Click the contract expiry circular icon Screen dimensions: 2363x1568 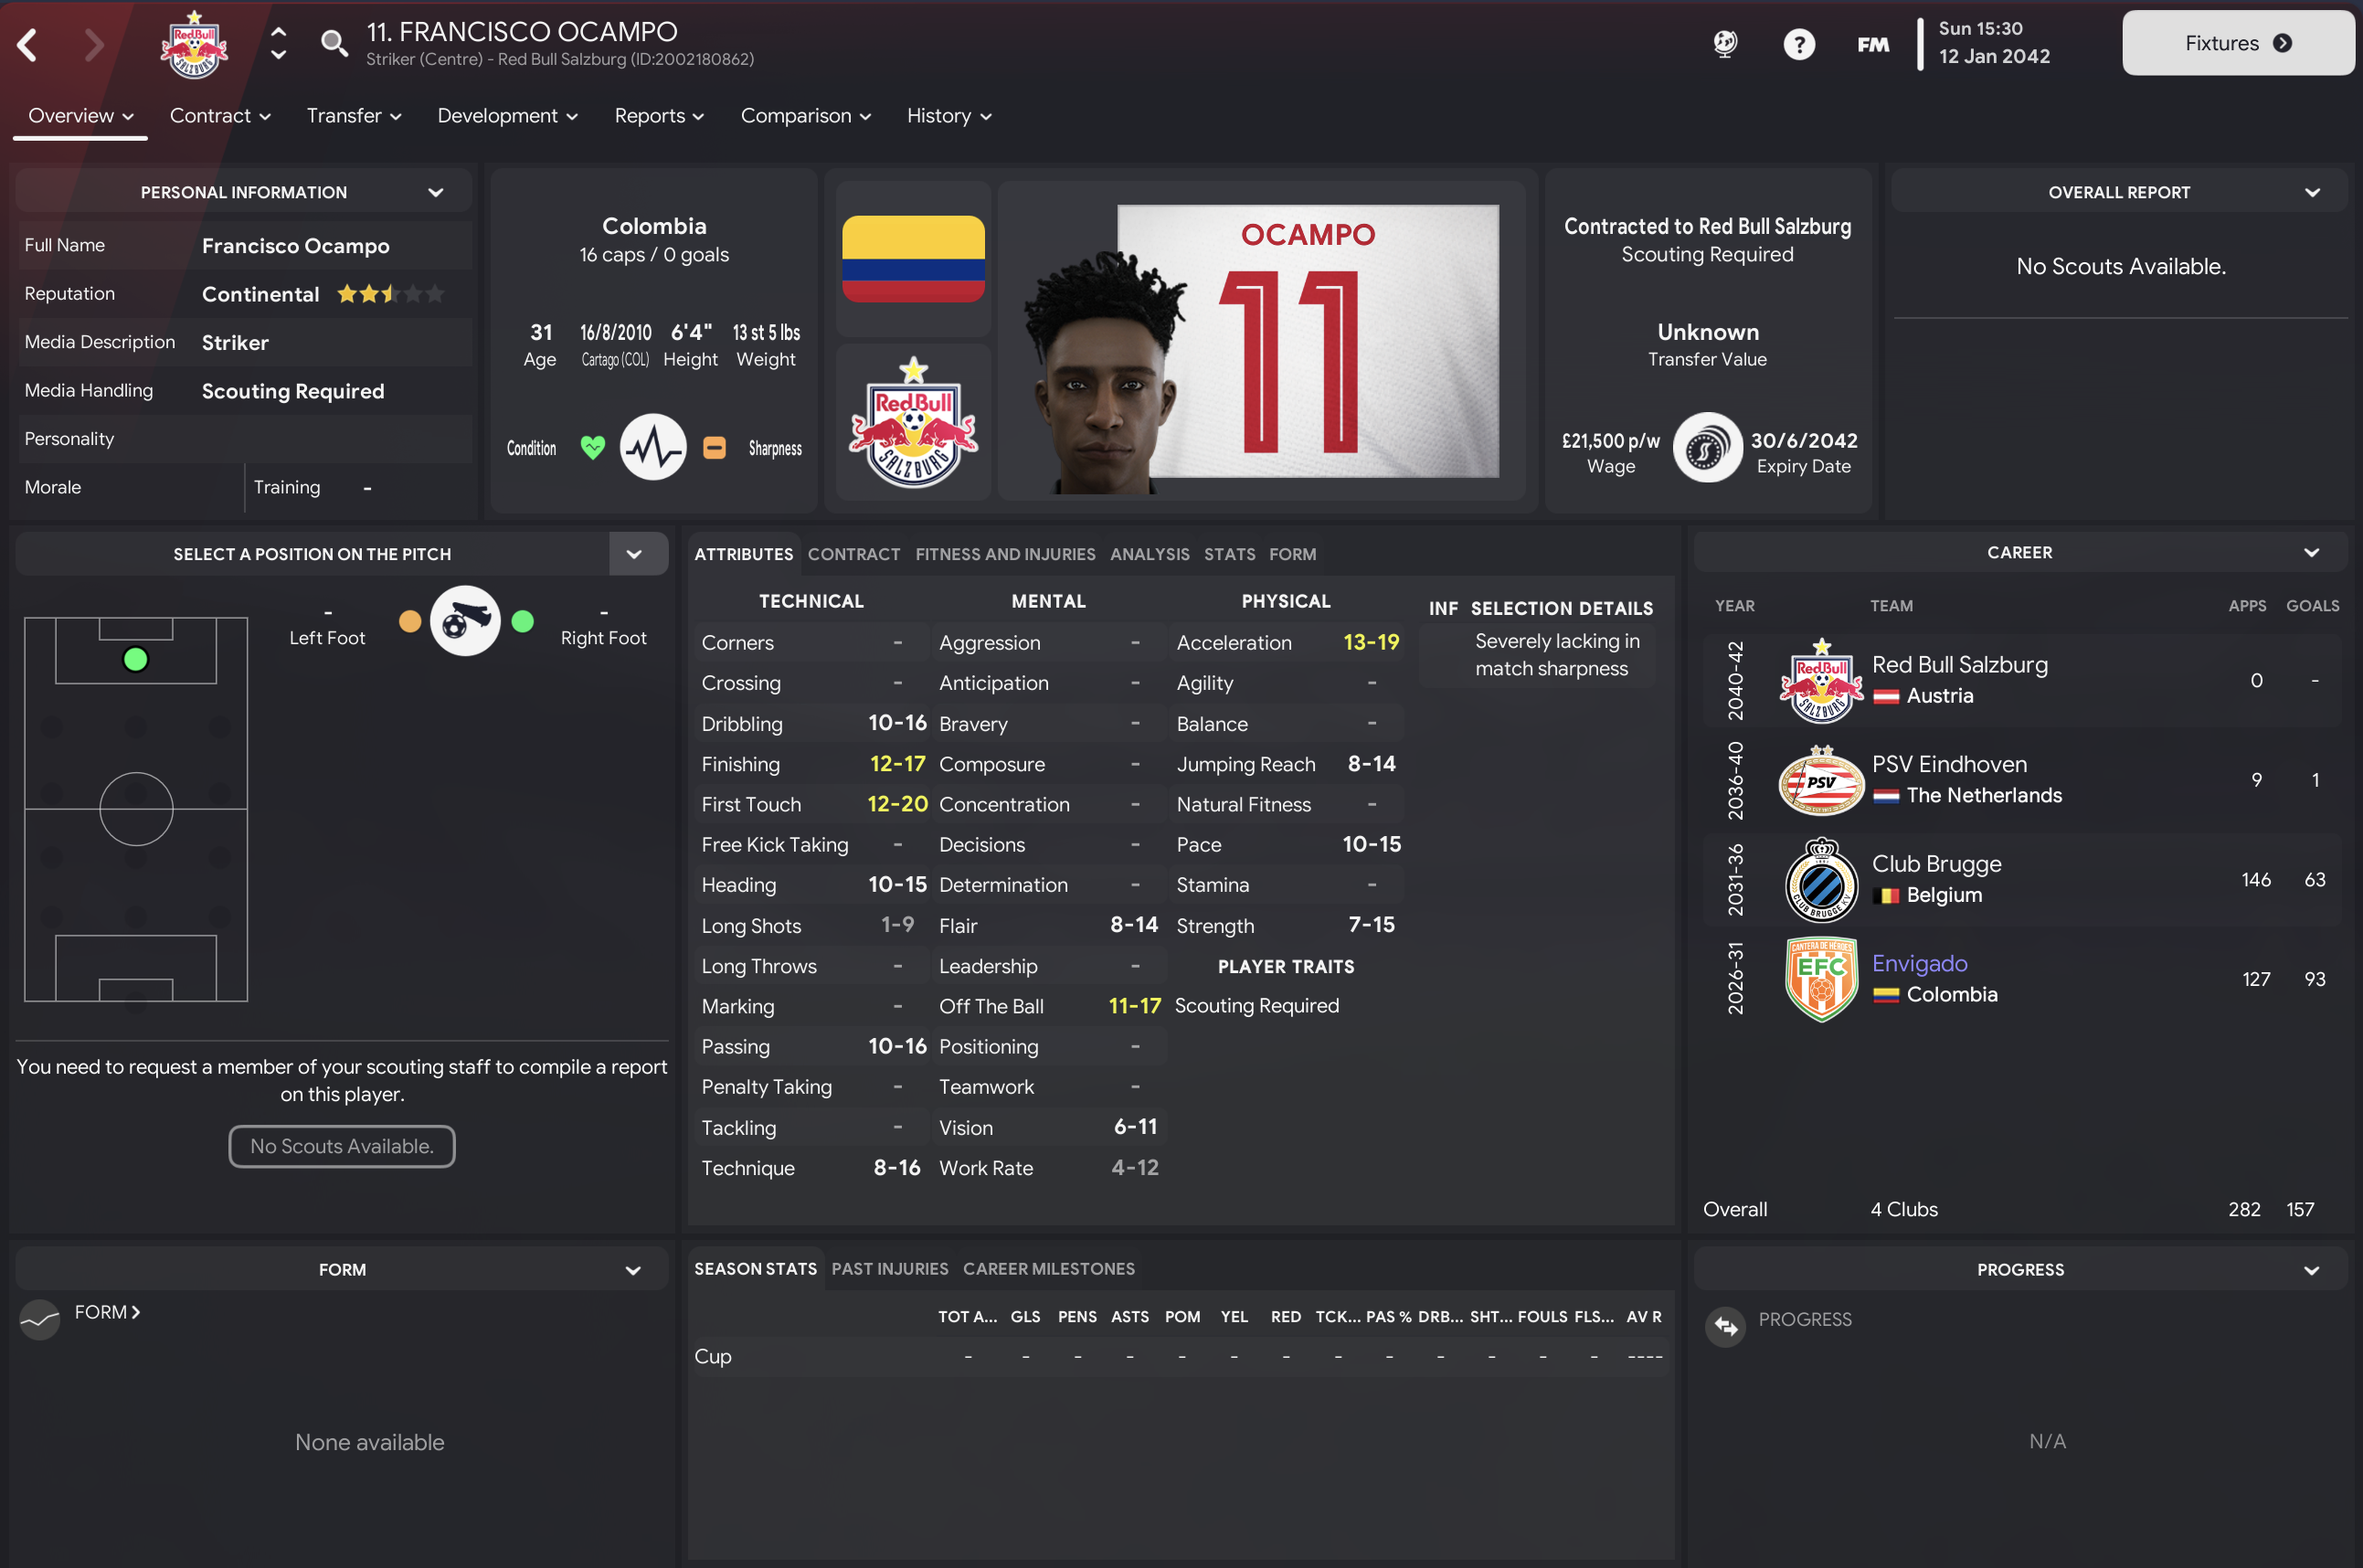coord(1707,449)
